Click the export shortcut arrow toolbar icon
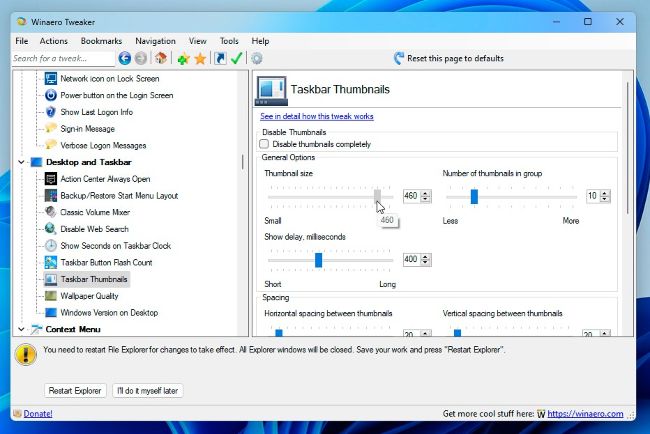The width and height of the screenshot is (650, 434). pos(221,58)
